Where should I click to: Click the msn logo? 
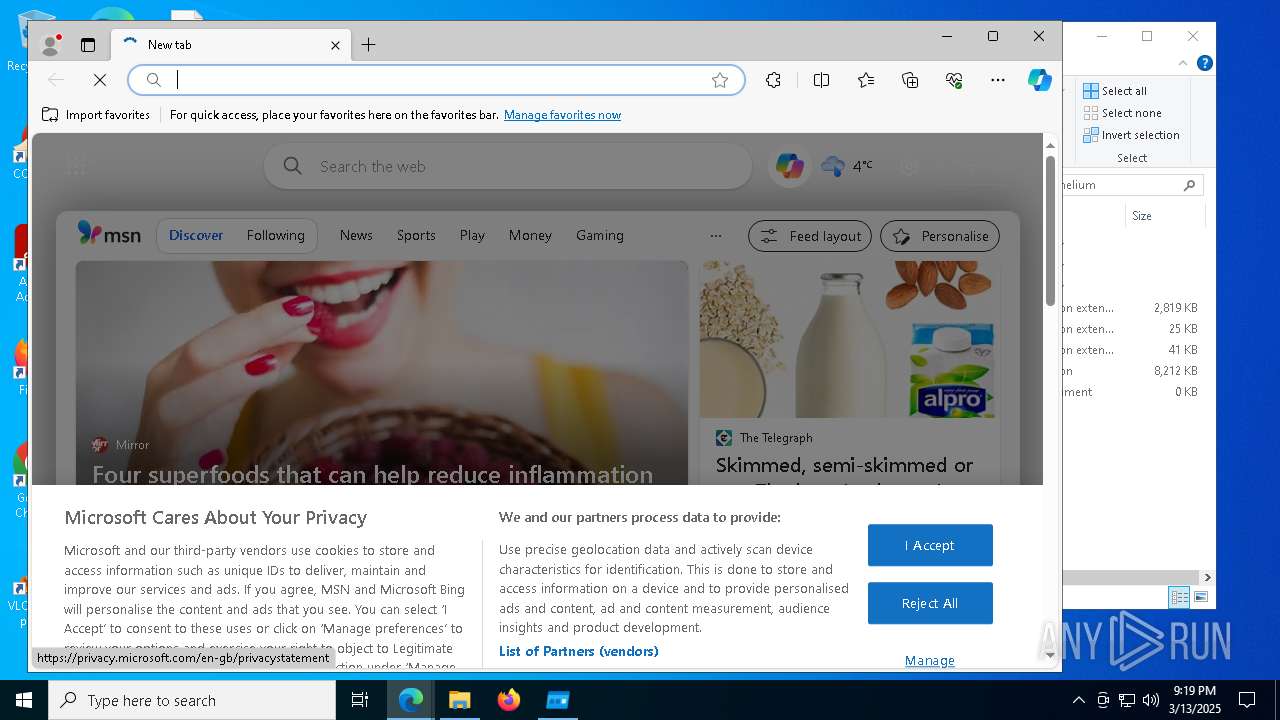pos(109,235)
